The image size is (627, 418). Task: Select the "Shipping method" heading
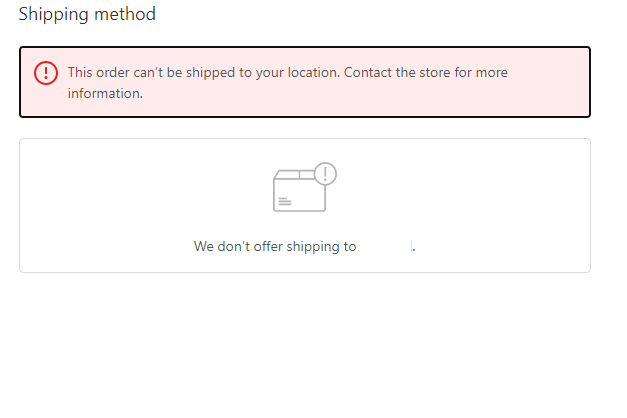[x=87, y=14]
